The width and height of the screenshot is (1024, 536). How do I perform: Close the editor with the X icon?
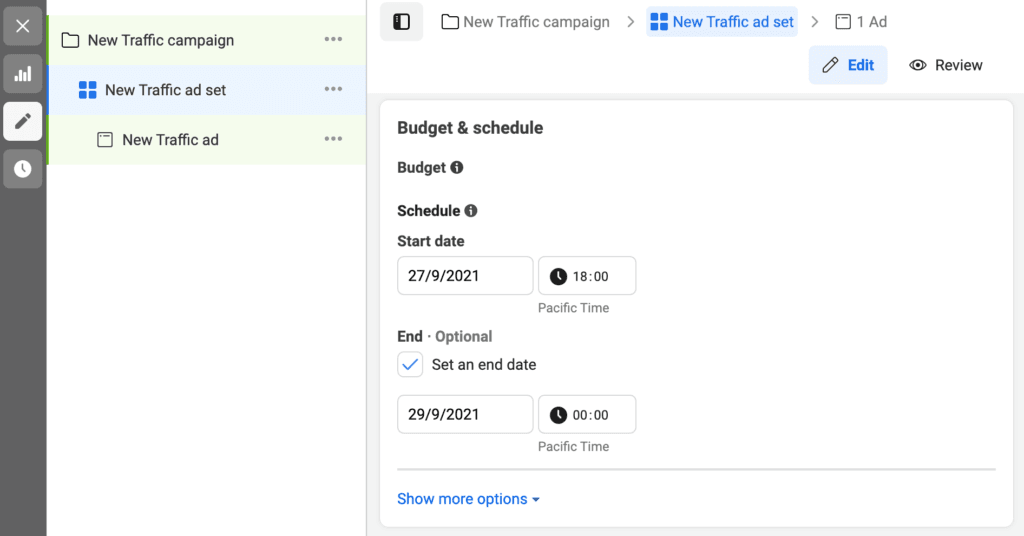pos(22,26)
